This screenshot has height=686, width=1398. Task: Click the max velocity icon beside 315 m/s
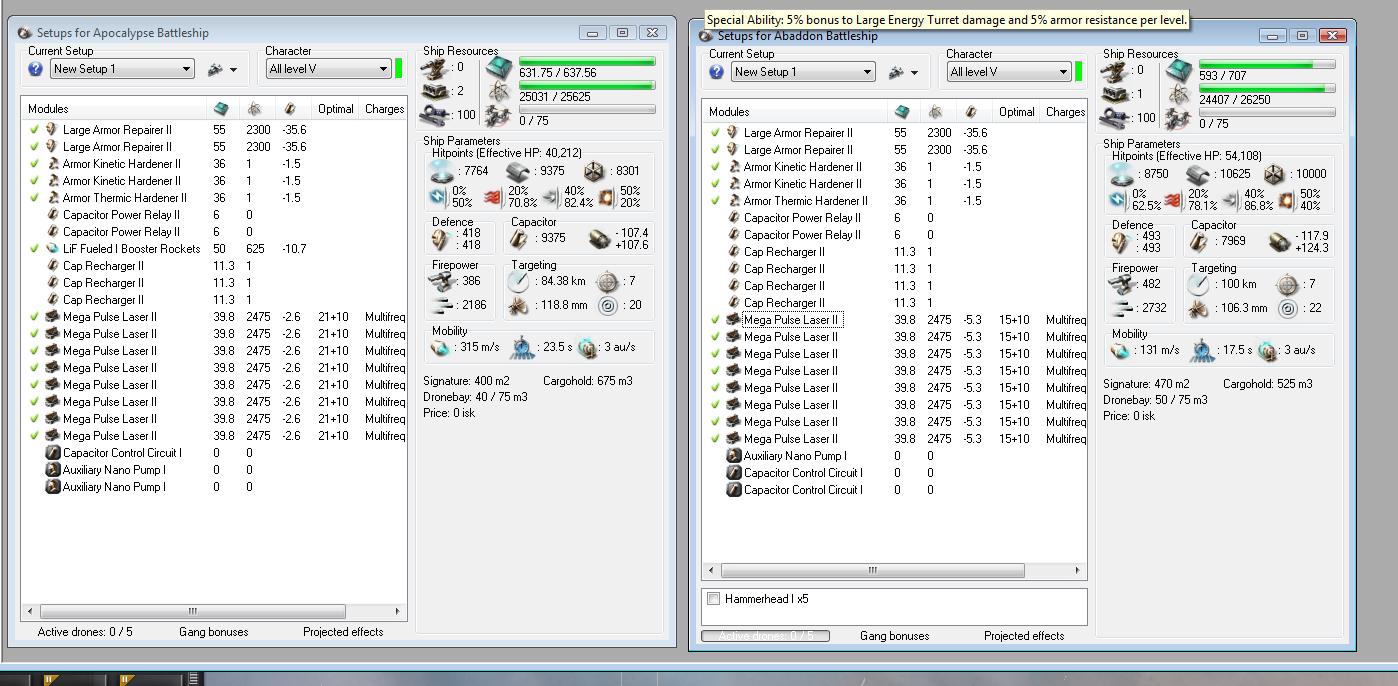[x=439, y=348]
